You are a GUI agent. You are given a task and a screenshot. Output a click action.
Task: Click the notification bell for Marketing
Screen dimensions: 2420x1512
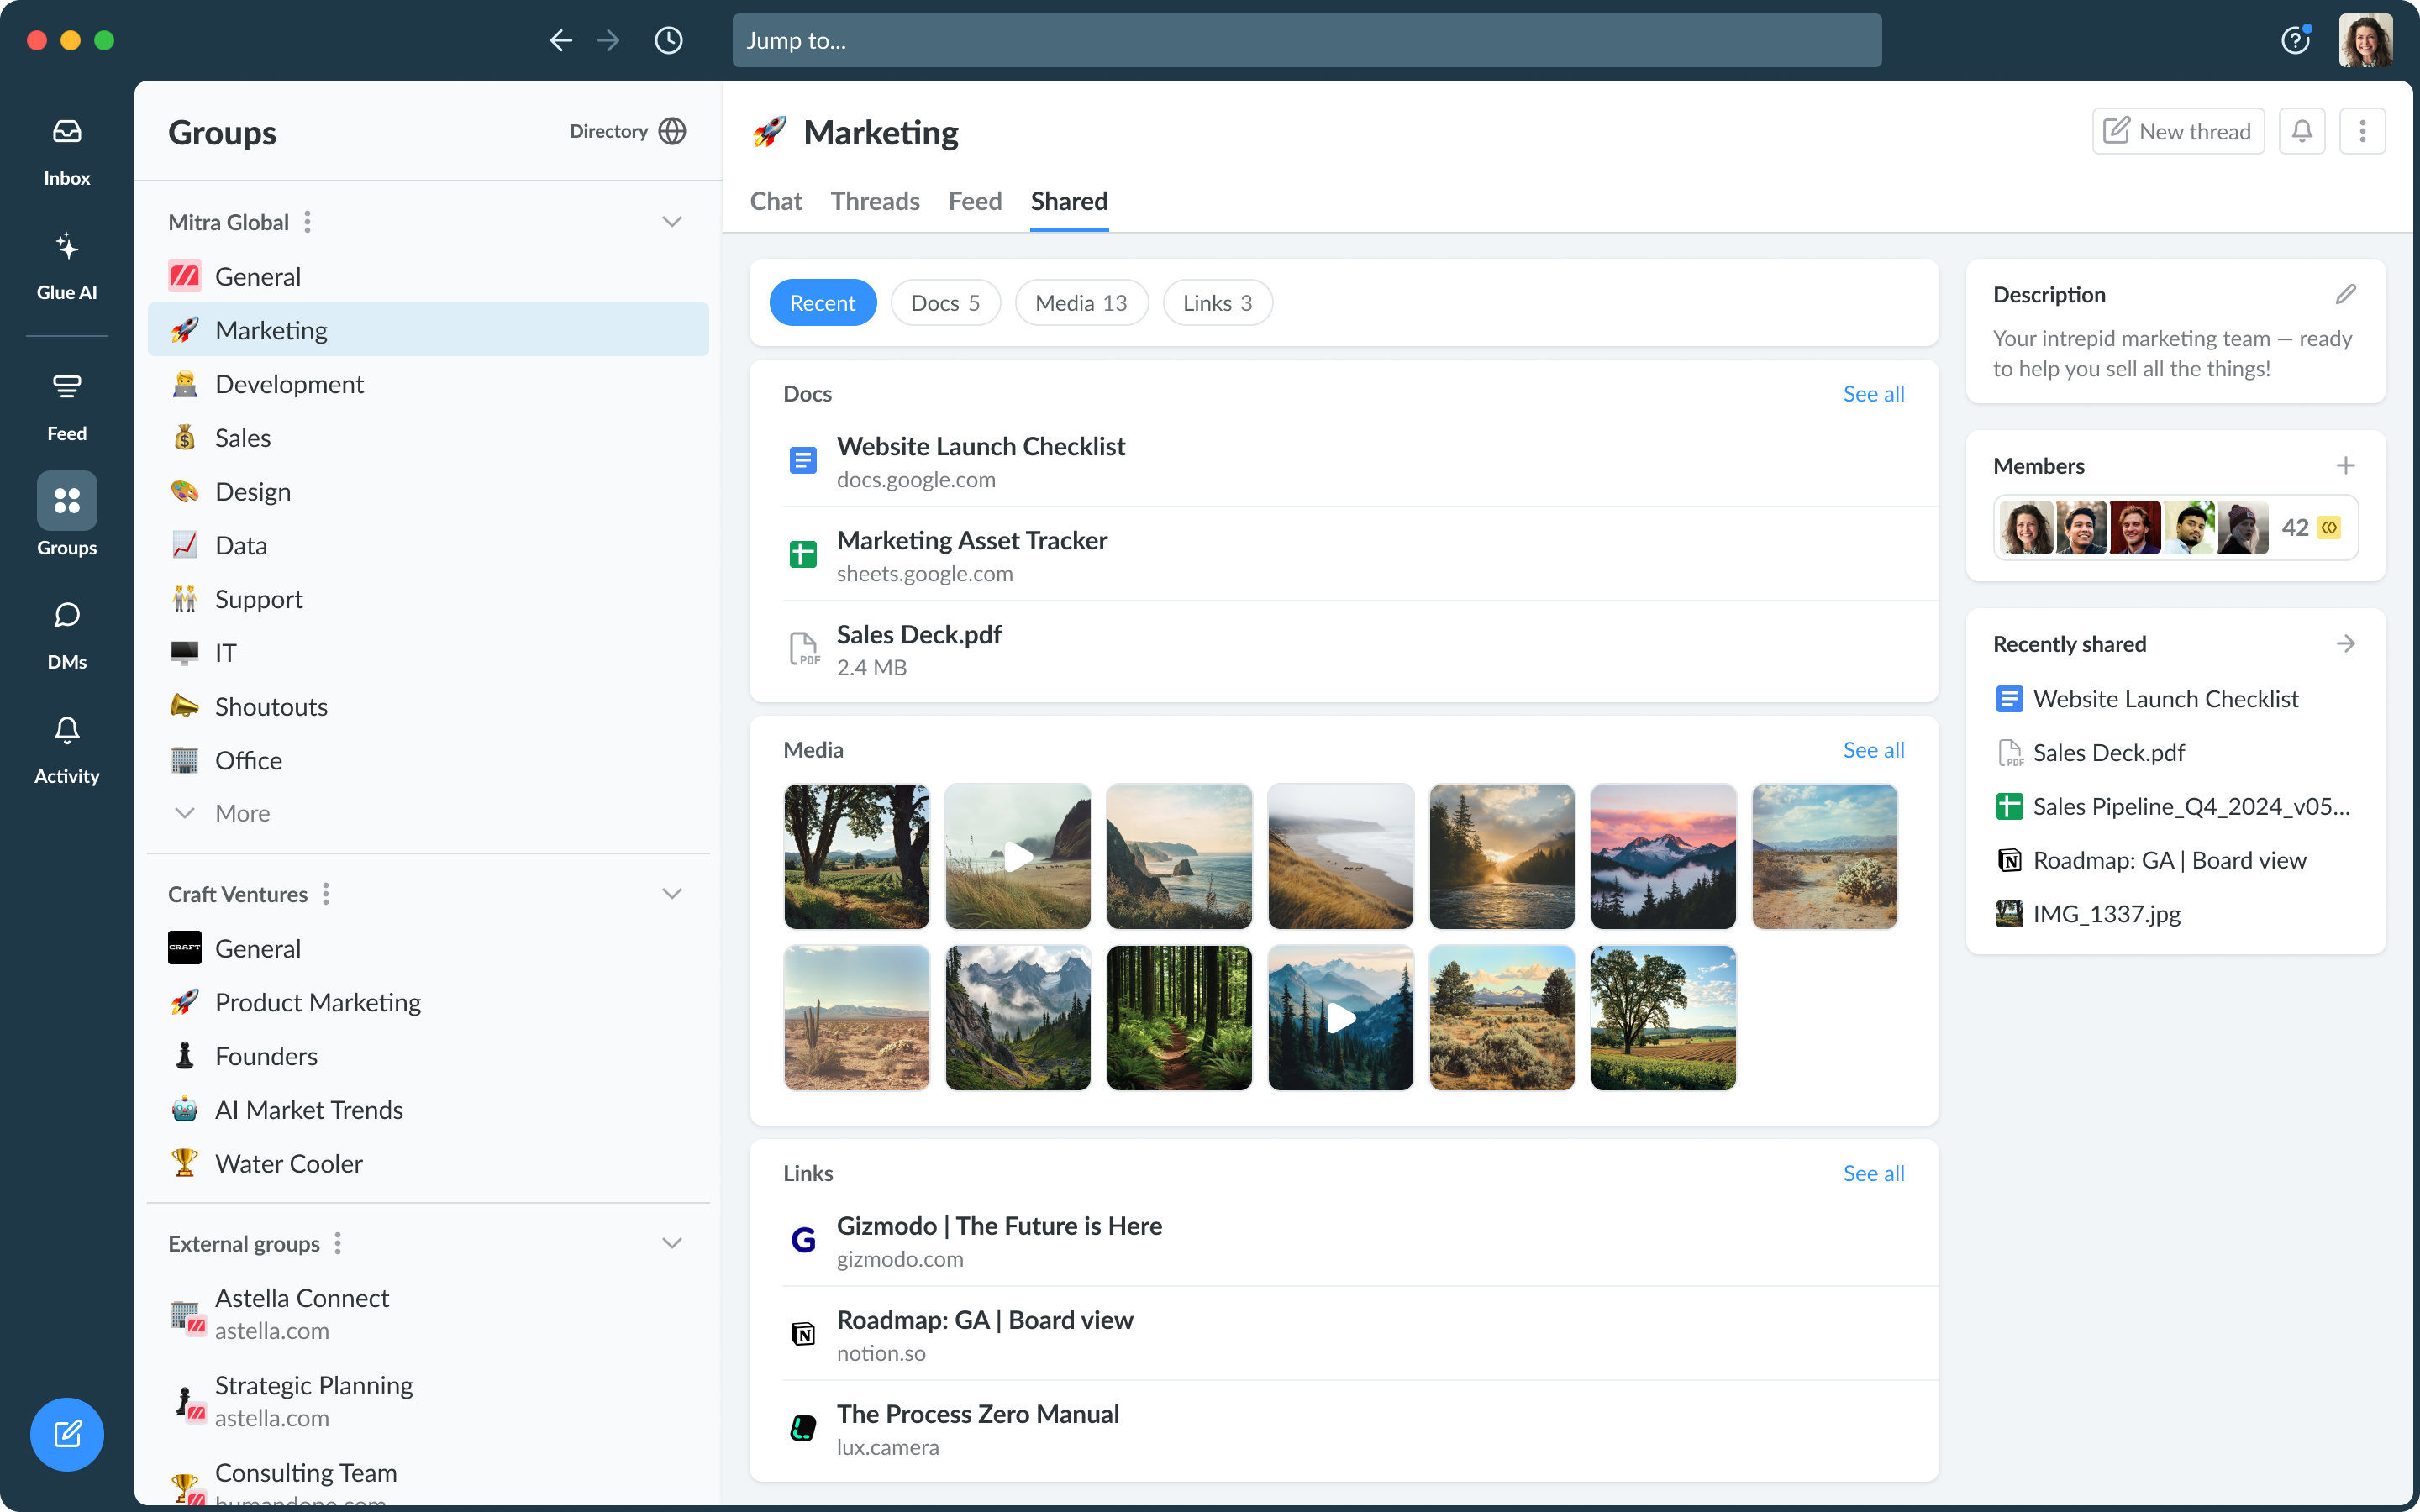click(x=2301, y=131)
